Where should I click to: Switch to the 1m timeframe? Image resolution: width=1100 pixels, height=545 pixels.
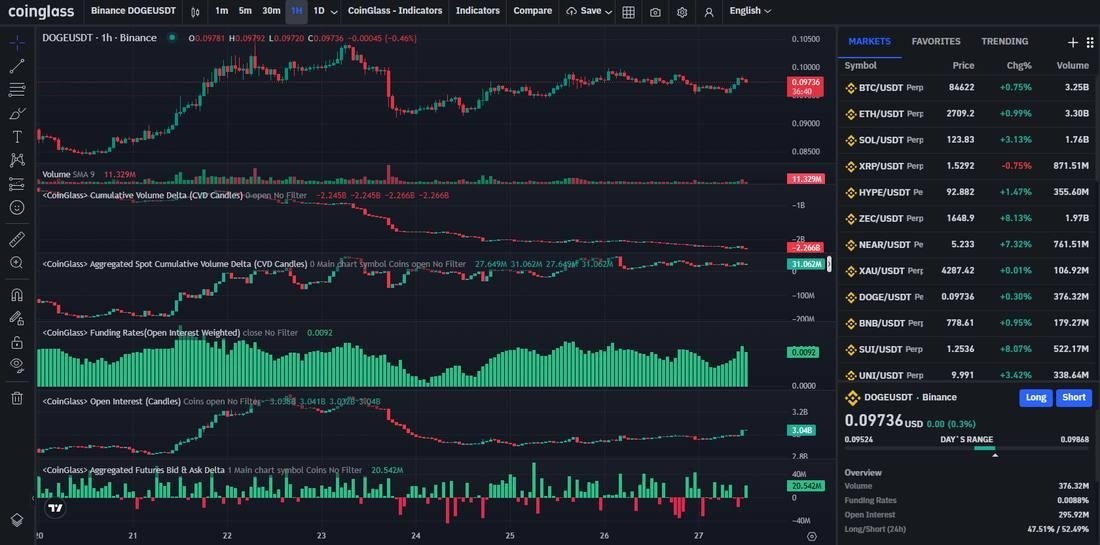pyautogui.click(x=222, y=11)
